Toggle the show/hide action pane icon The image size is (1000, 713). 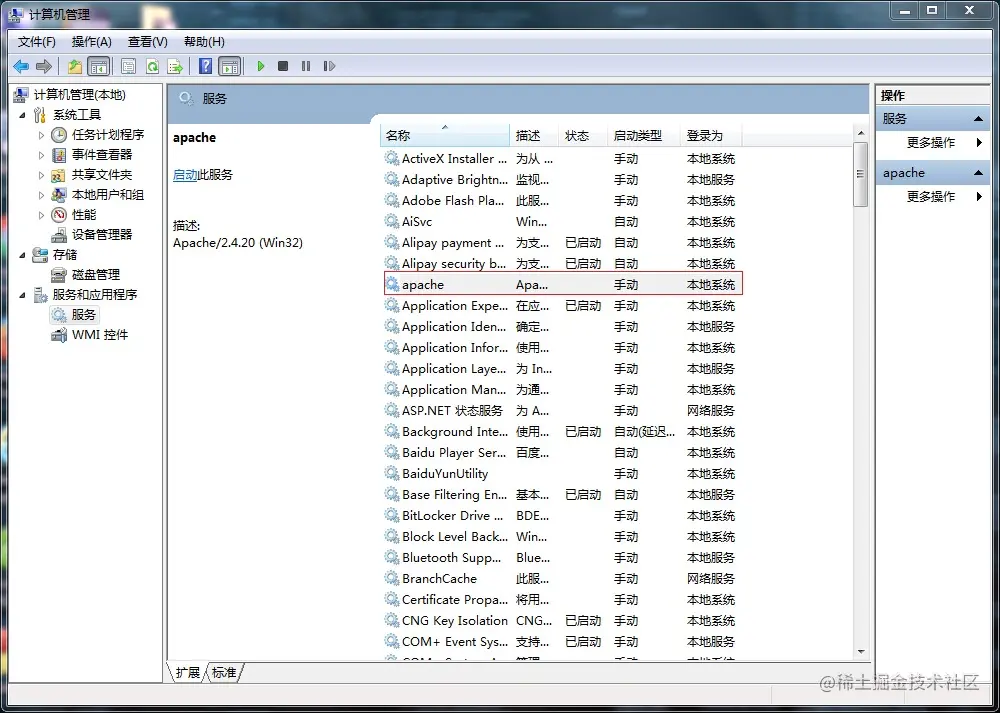pos(230,66)
